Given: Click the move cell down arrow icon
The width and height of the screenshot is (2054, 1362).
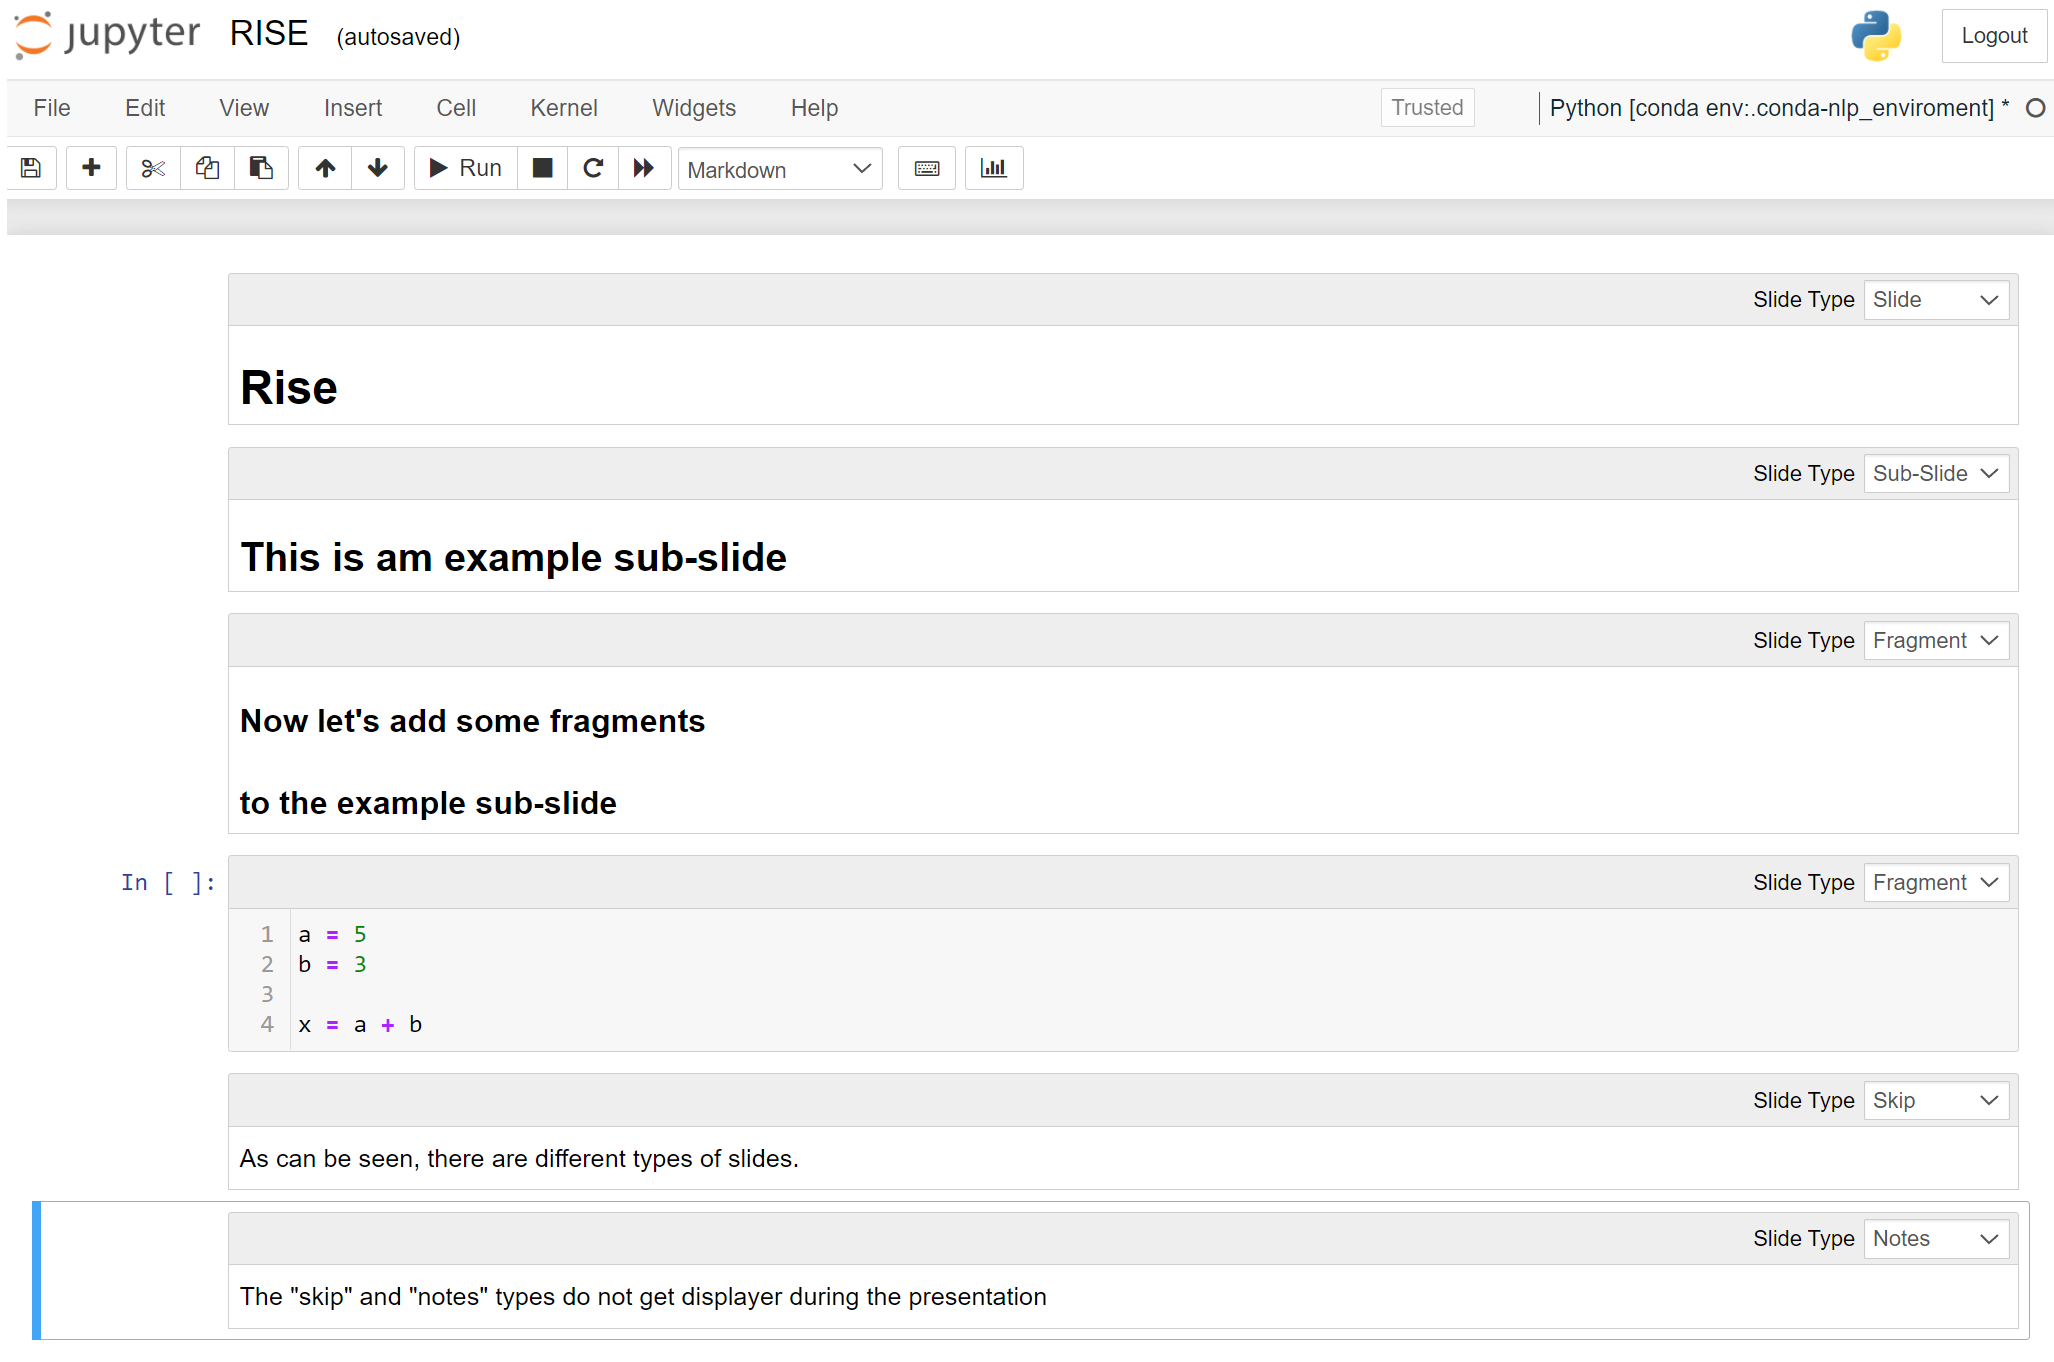Looking at the screenshot, I should point(376,167).
